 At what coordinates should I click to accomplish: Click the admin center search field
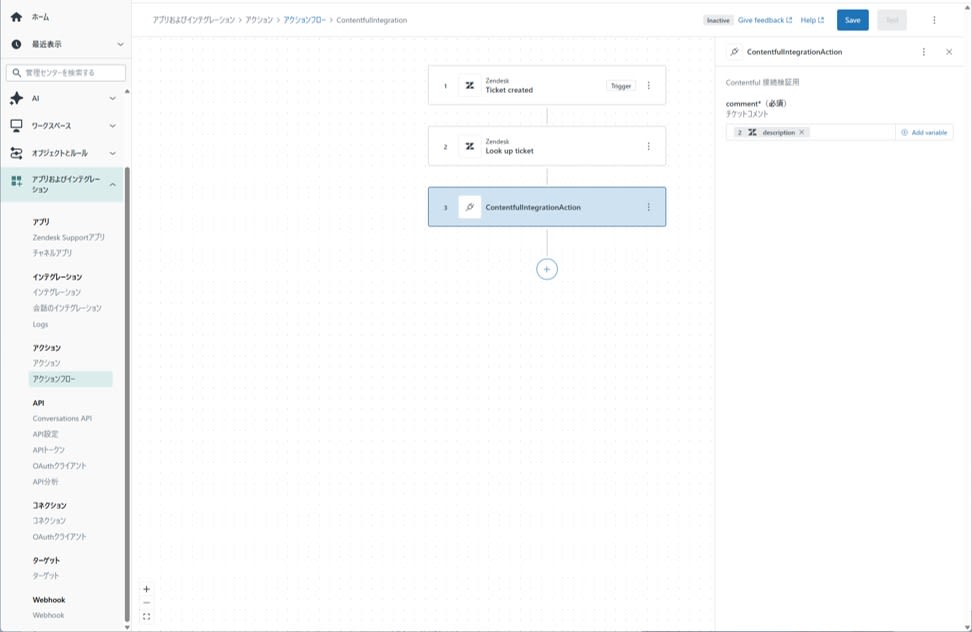66,72
